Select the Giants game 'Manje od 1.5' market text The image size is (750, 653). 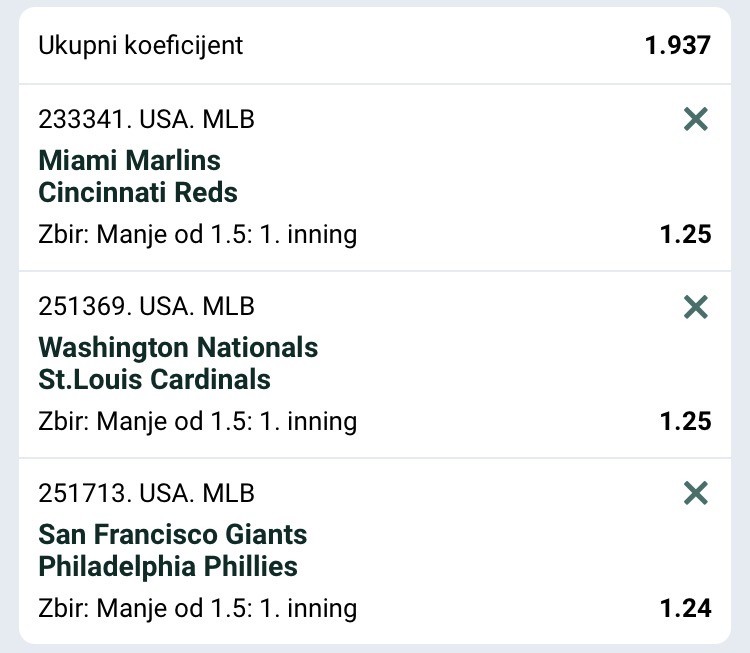pos(197,608)
